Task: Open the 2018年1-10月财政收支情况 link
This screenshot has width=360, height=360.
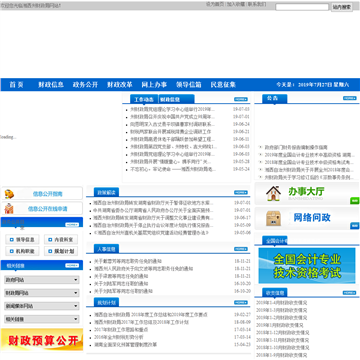Action: [283, 348]
